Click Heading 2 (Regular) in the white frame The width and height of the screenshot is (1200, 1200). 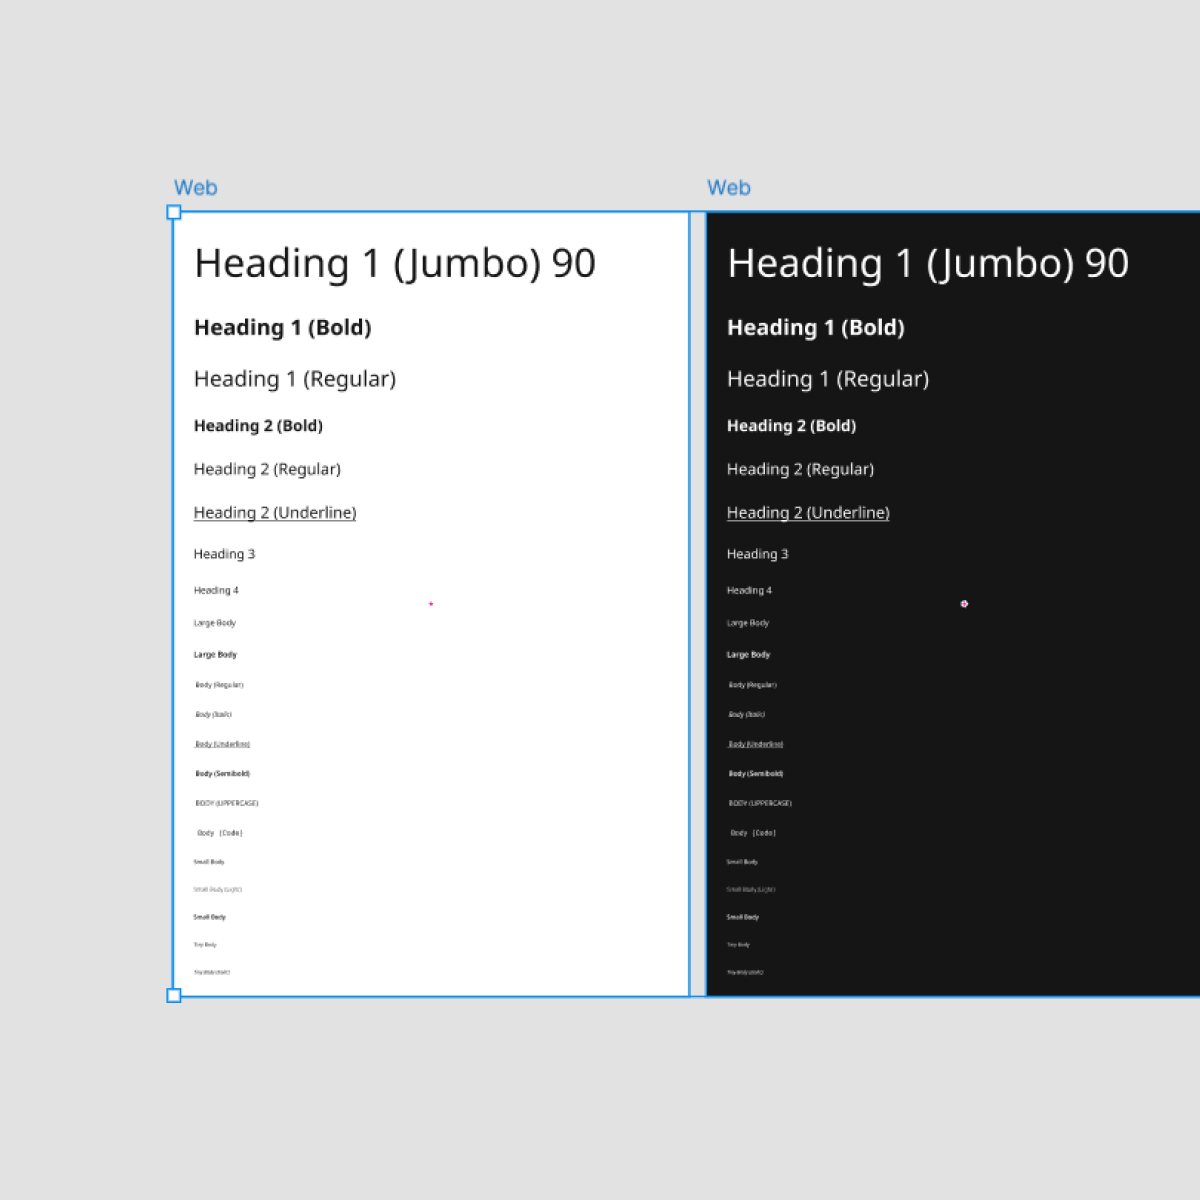267,469
